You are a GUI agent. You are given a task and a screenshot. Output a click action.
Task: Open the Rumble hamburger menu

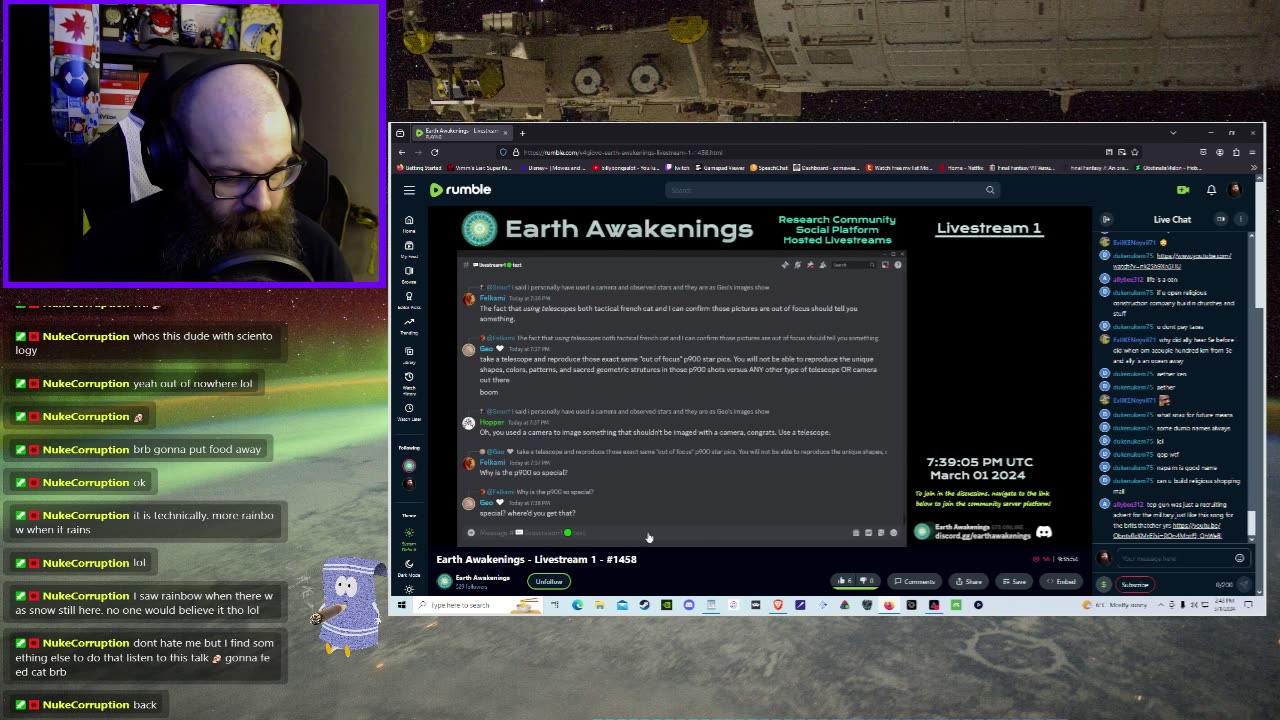tap(409, 190)
